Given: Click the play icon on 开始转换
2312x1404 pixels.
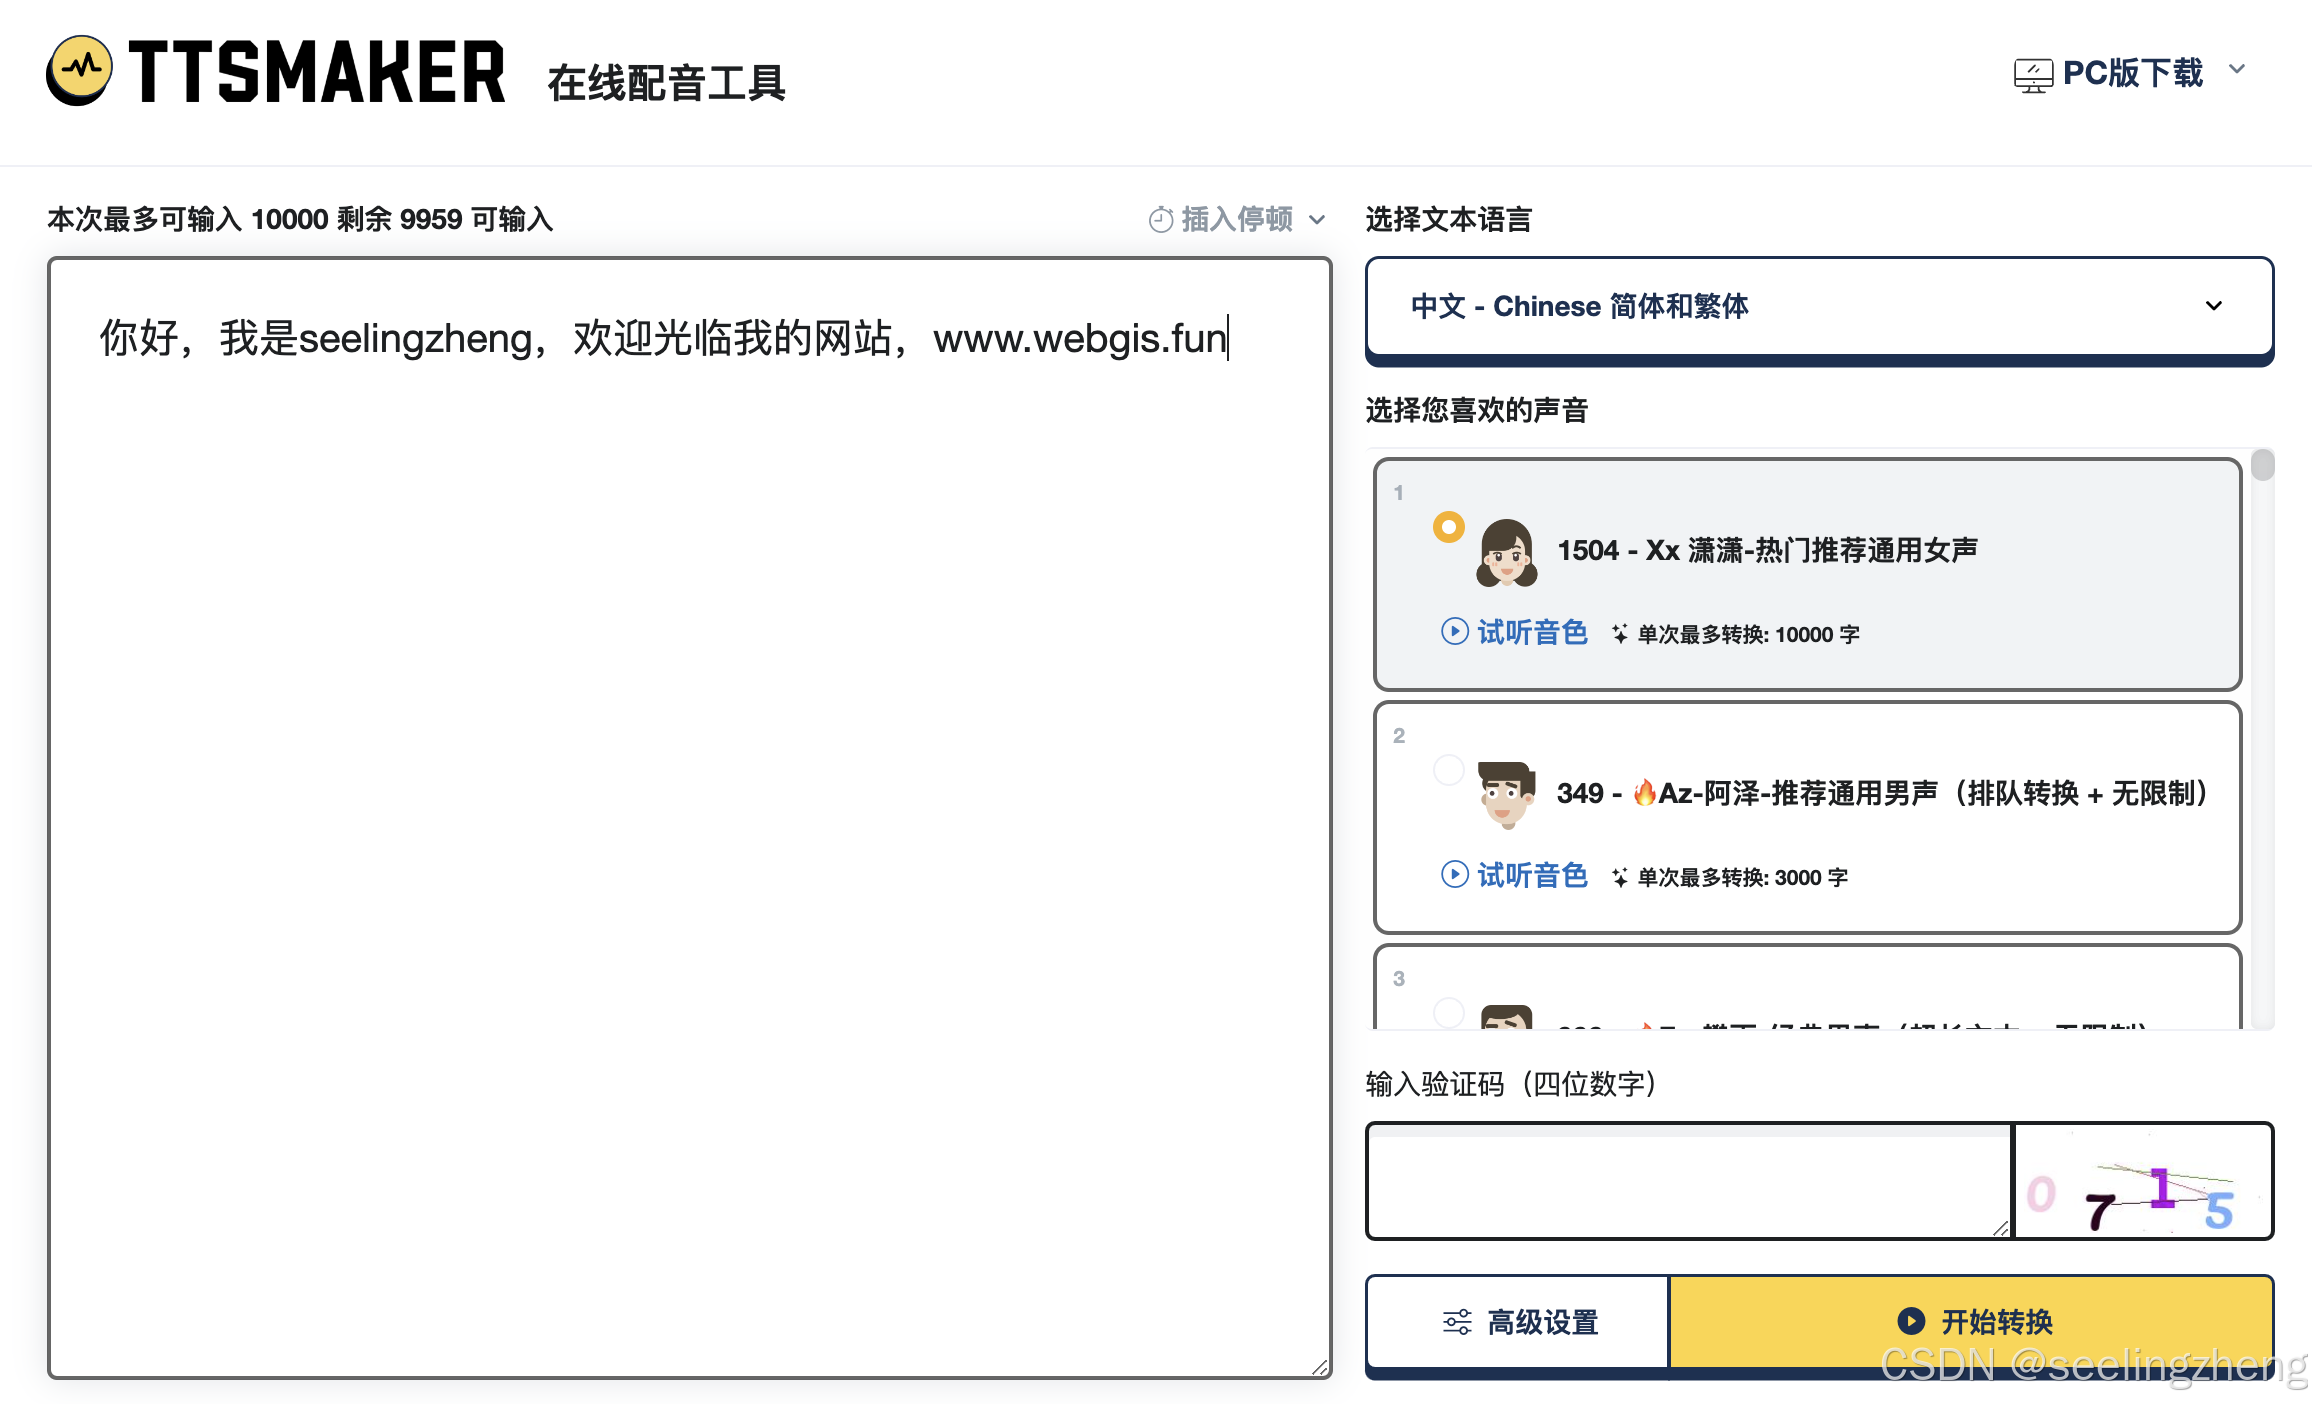Looking at the screenshot, I should click(1910, 1321).
